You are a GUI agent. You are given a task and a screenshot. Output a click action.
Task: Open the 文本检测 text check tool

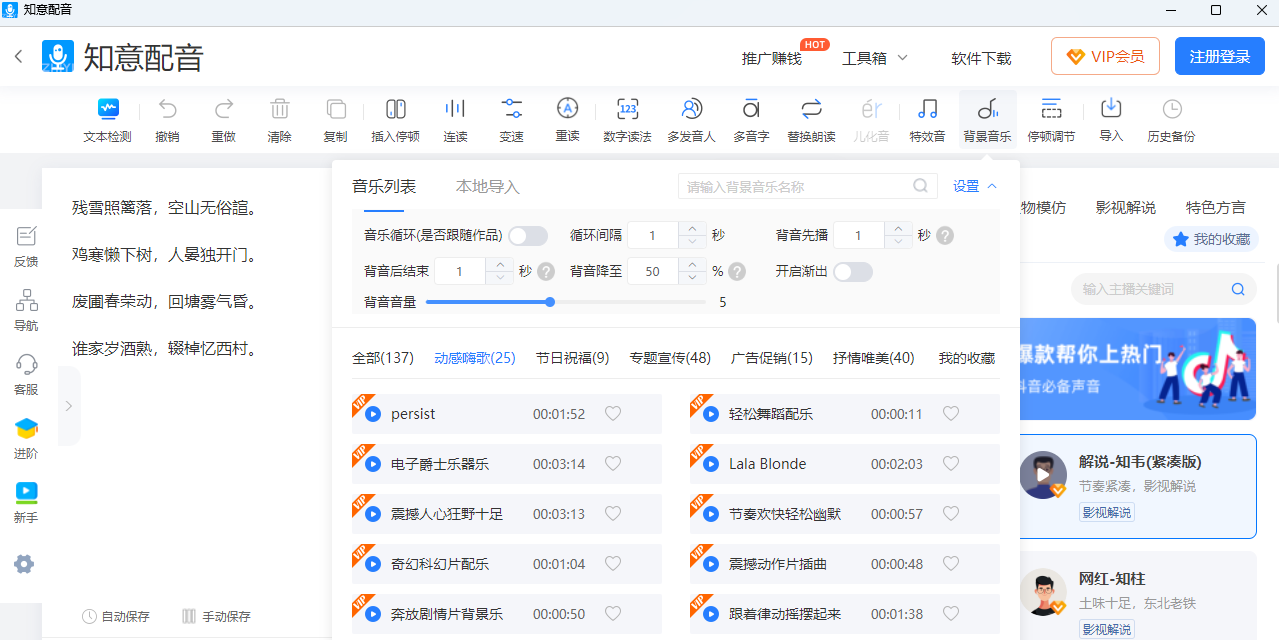(107, 120)
